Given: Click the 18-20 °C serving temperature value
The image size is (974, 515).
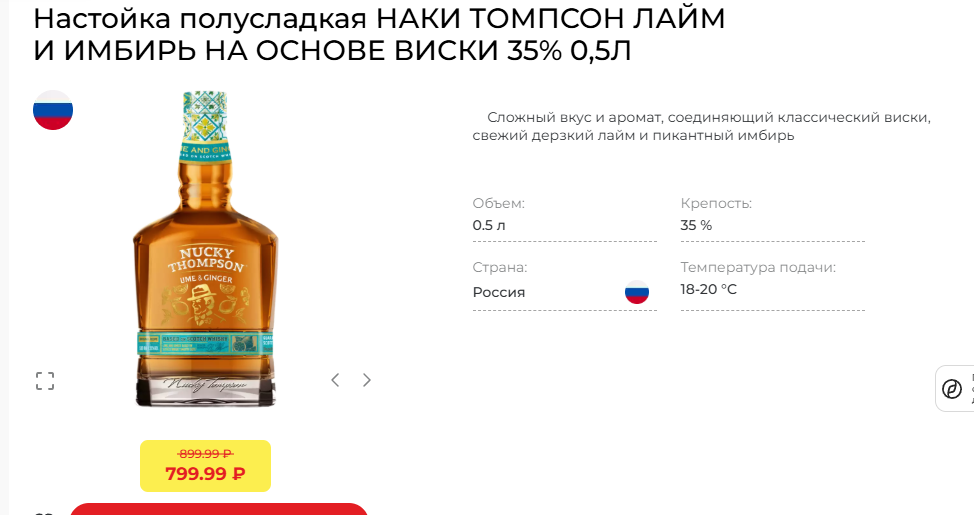Looking at the screenshot, I should click(709, 289).
